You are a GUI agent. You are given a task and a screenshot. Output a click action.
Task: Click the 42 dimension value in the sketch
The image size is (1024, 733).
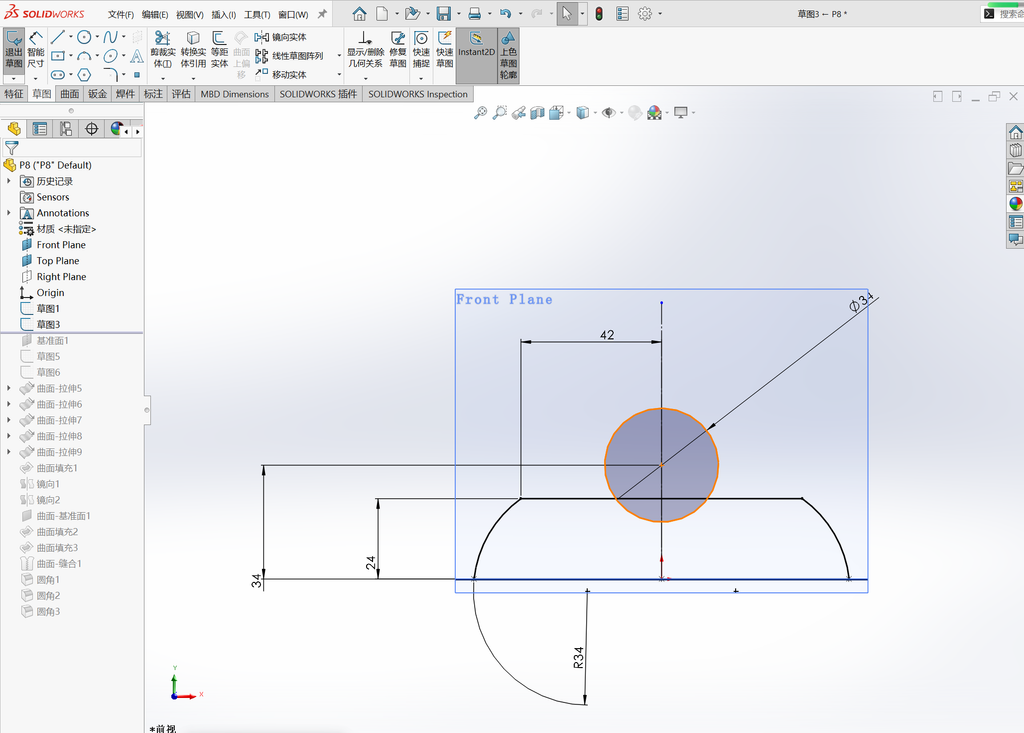click(x=607, y=335)
